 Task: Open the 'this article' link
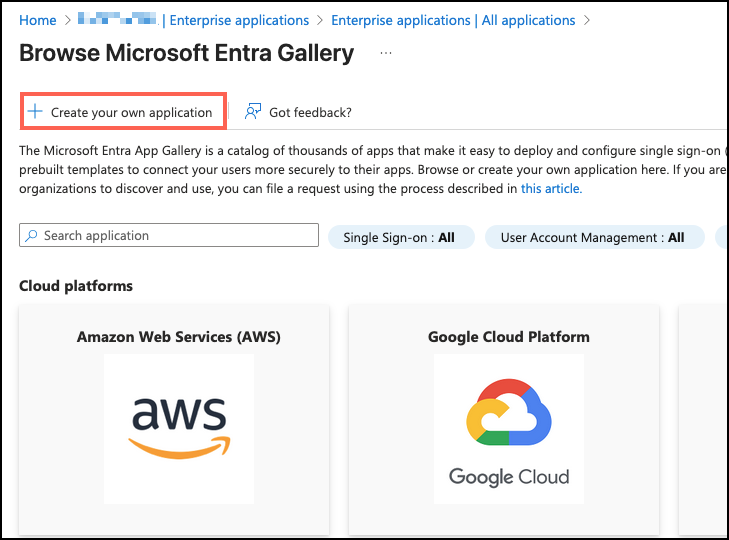[551, 188]
